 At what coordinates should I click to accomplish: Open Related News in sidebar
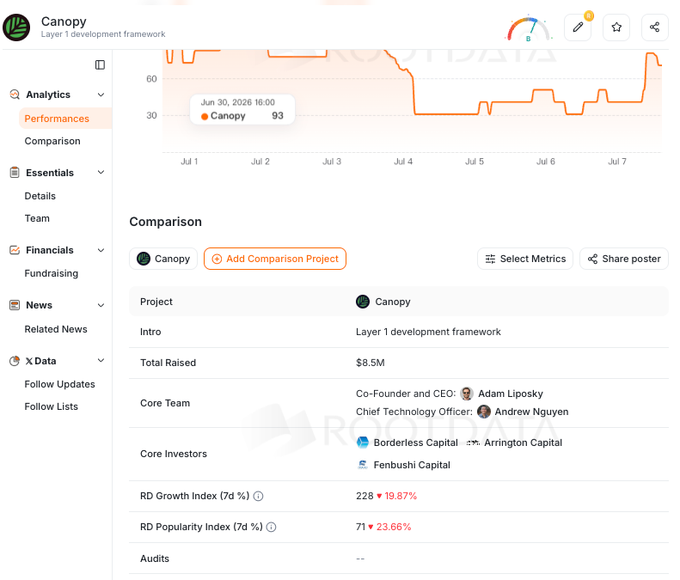tap(56, 329)
